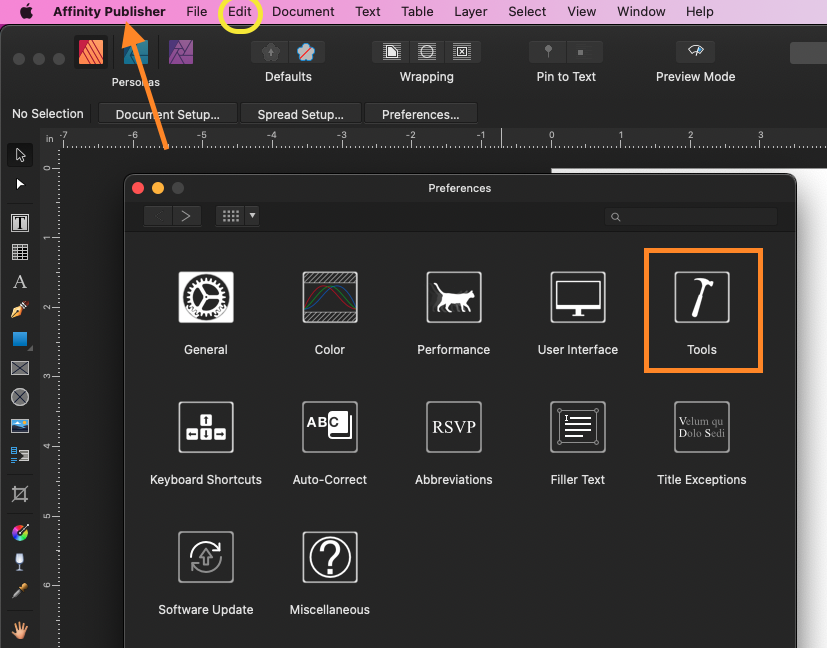
Task: Toggle Preview Mode
Action: tap(696, 52)
